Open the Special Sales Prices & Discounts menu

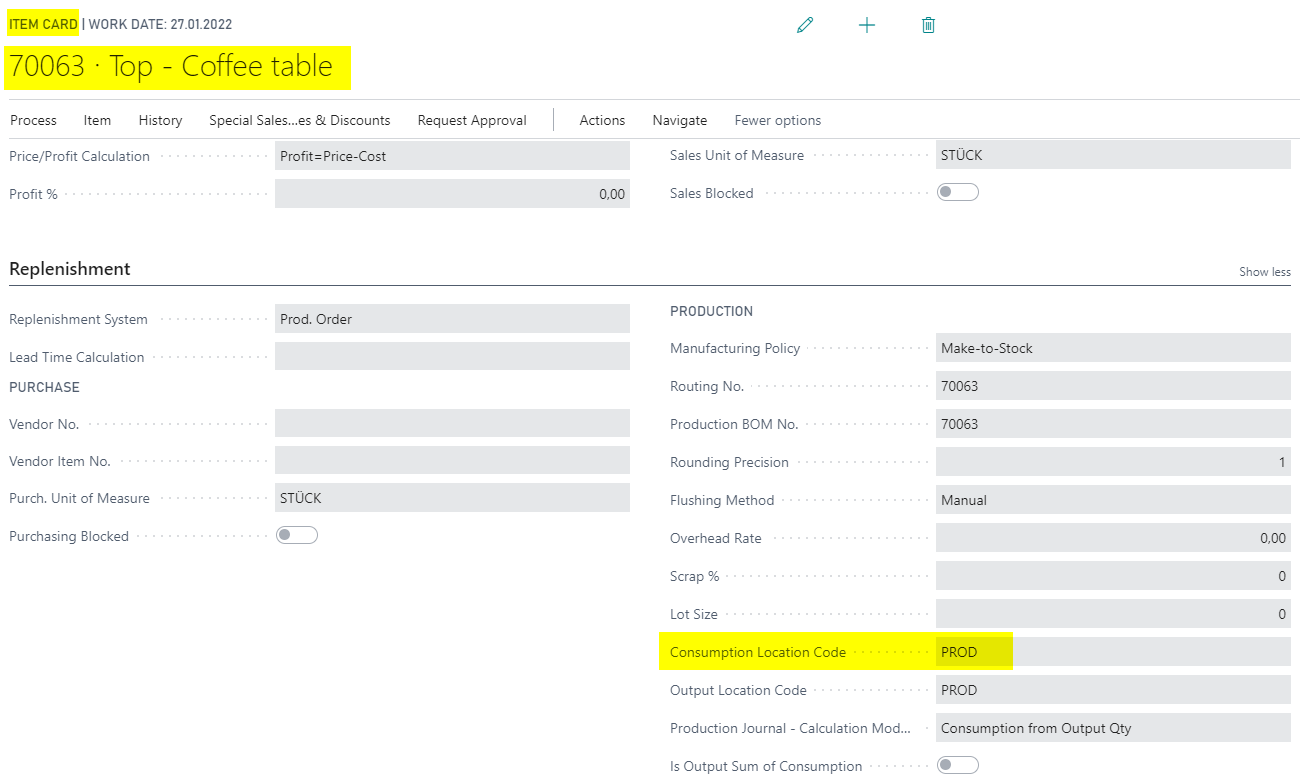[x=299, y=120]
